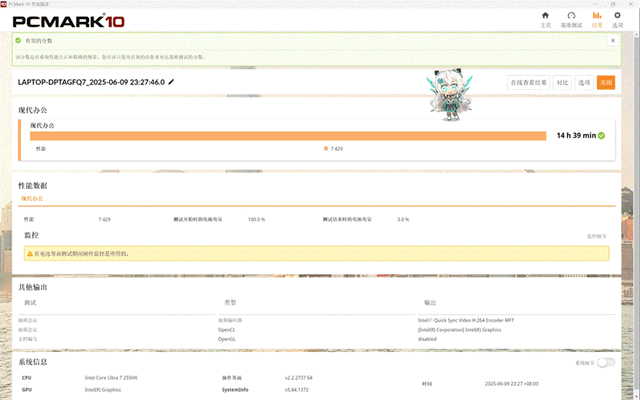This screenshot has height=400, width=640.
Task: Click the pencil icon to rename result
Action: (171, 82)
